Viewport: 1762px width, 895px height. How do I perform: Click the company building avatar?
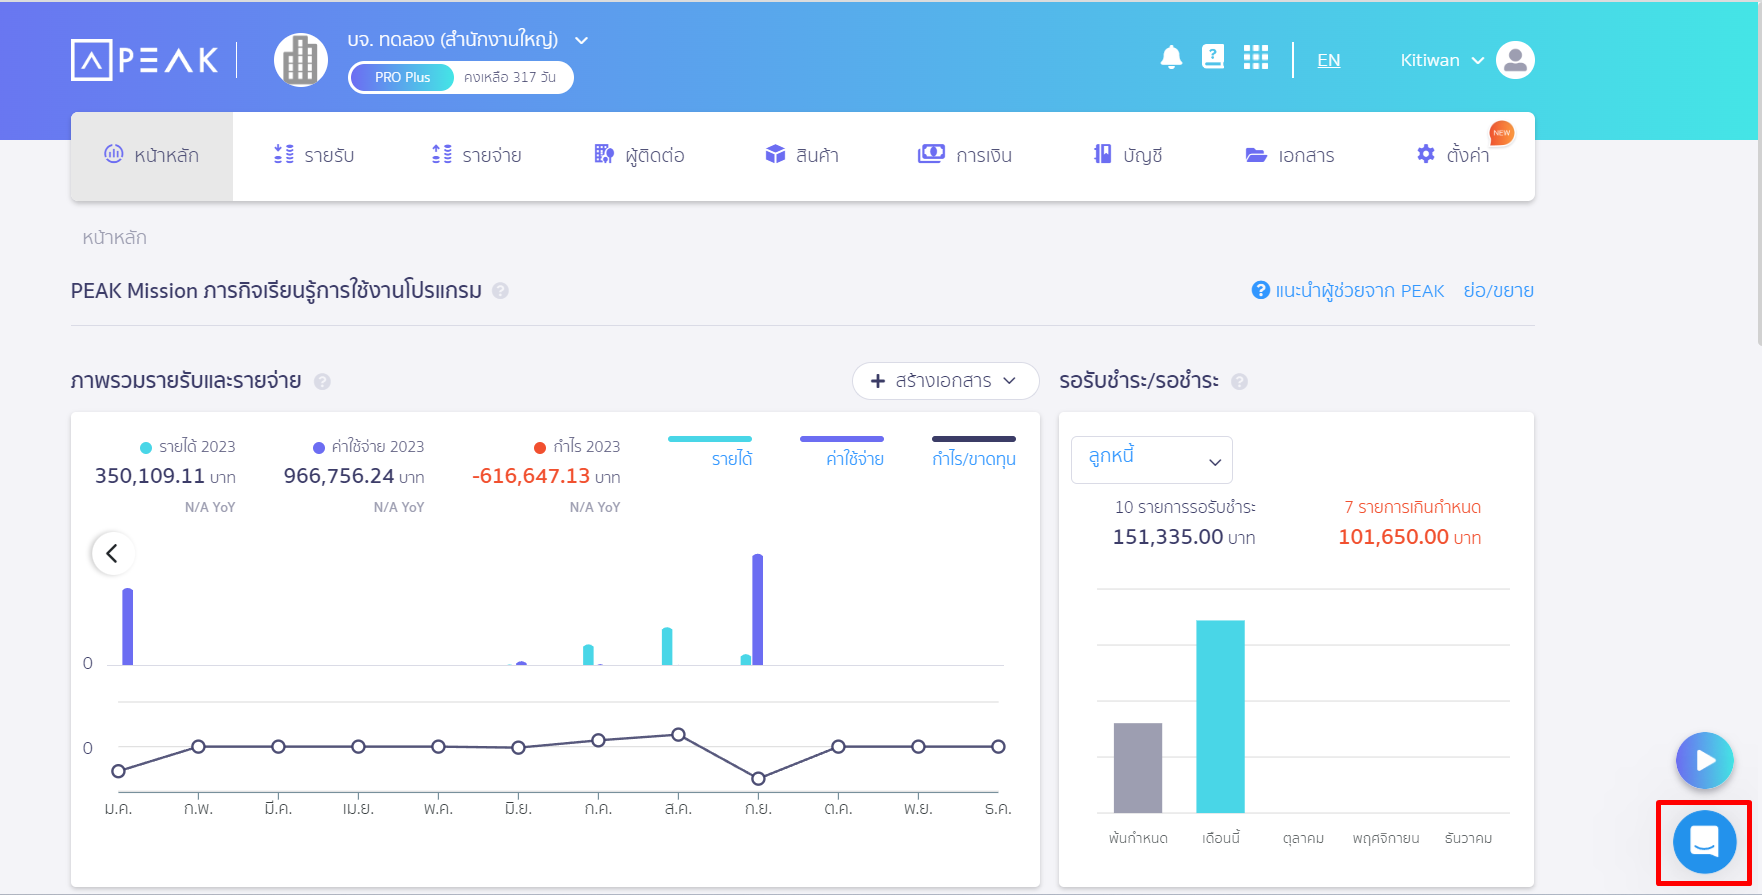point(301,60)
